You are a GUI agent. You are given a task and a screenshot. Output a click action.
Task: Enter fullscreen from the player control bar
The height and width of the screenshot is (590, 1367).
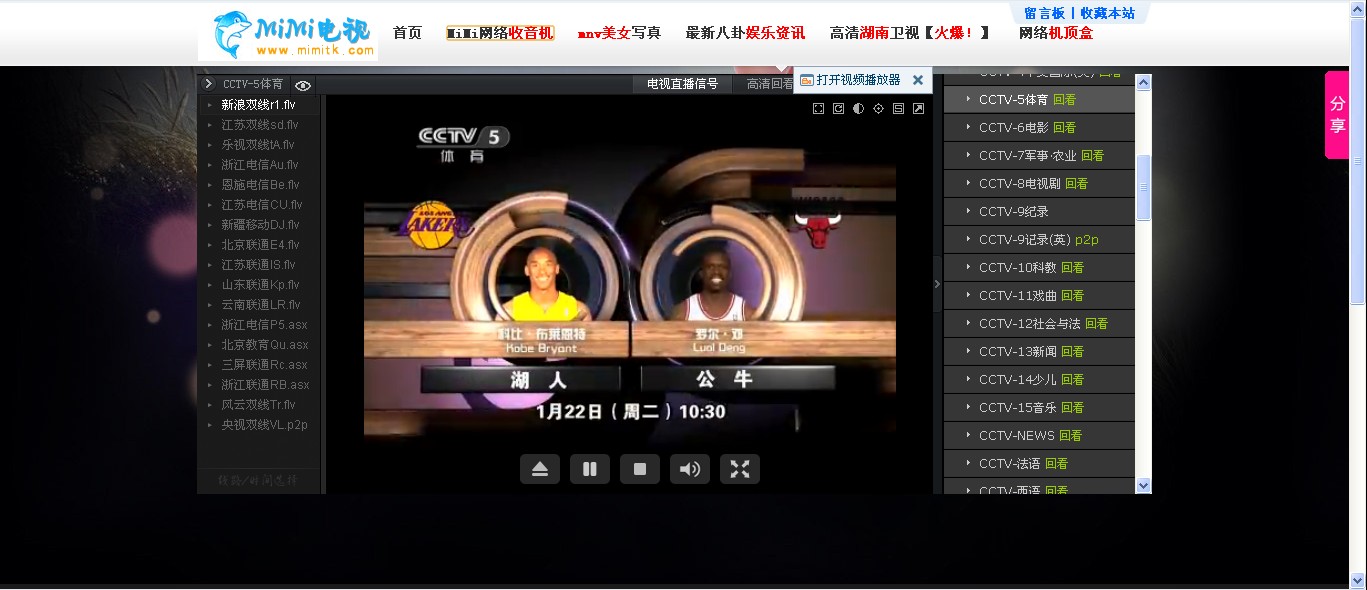[740, 469]
